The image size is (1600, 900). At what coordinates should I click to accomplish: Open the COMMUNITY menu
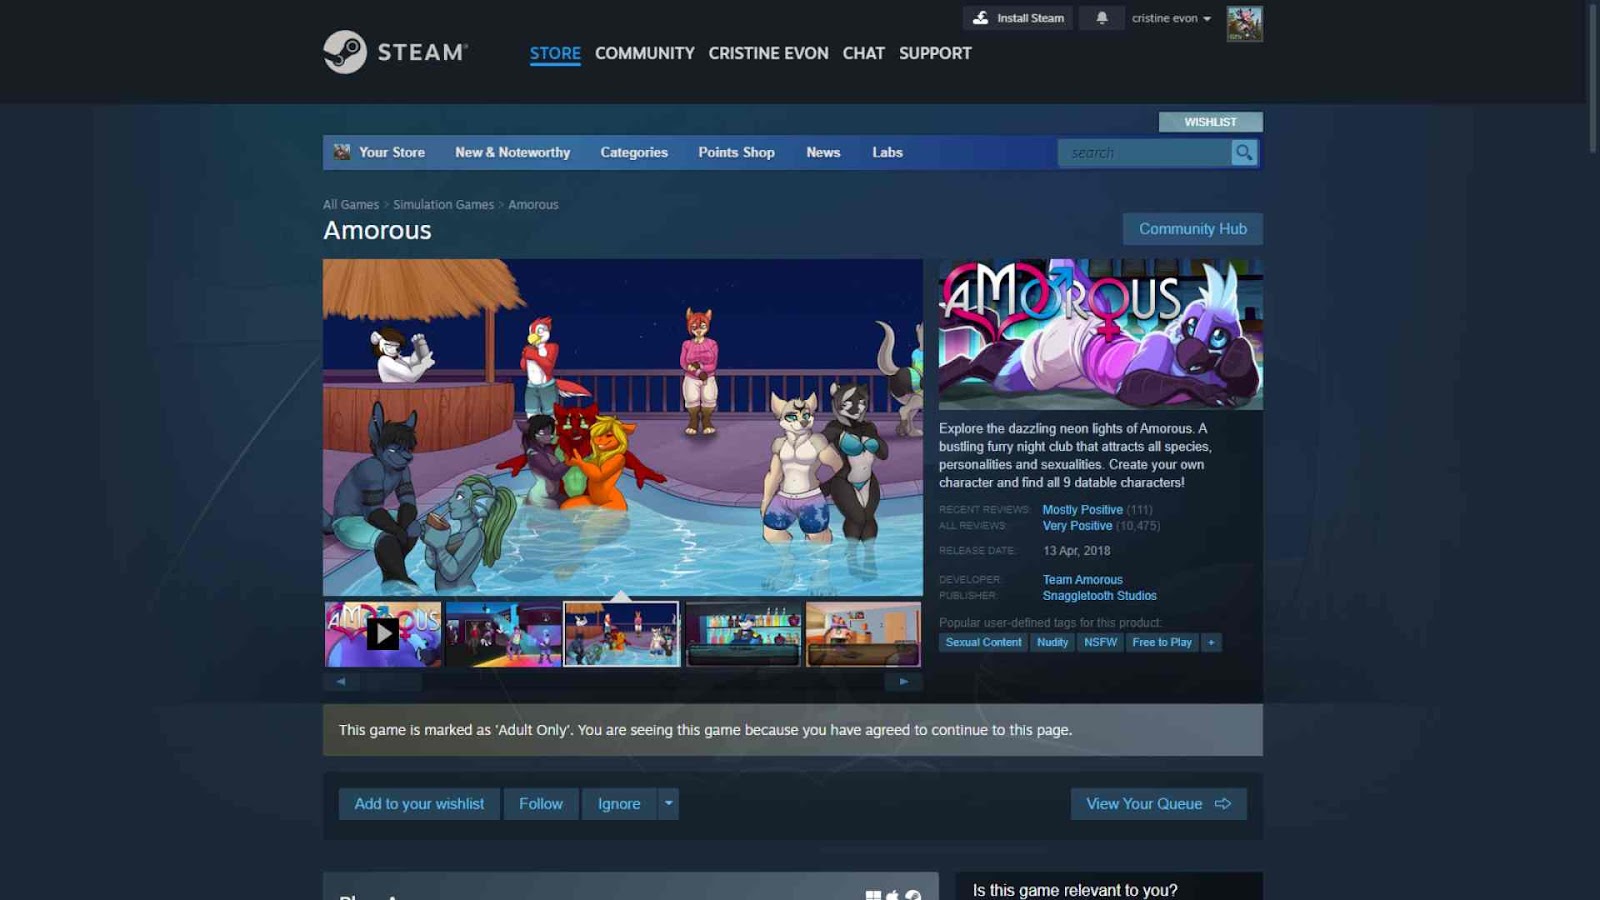pos(645,53)
